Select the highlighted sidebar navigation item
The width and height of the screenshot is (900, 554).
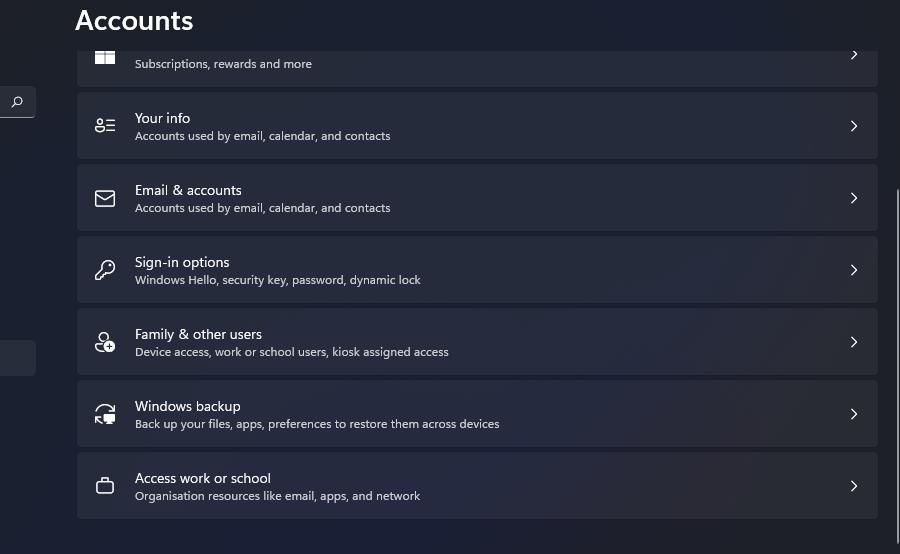point(17,358)
